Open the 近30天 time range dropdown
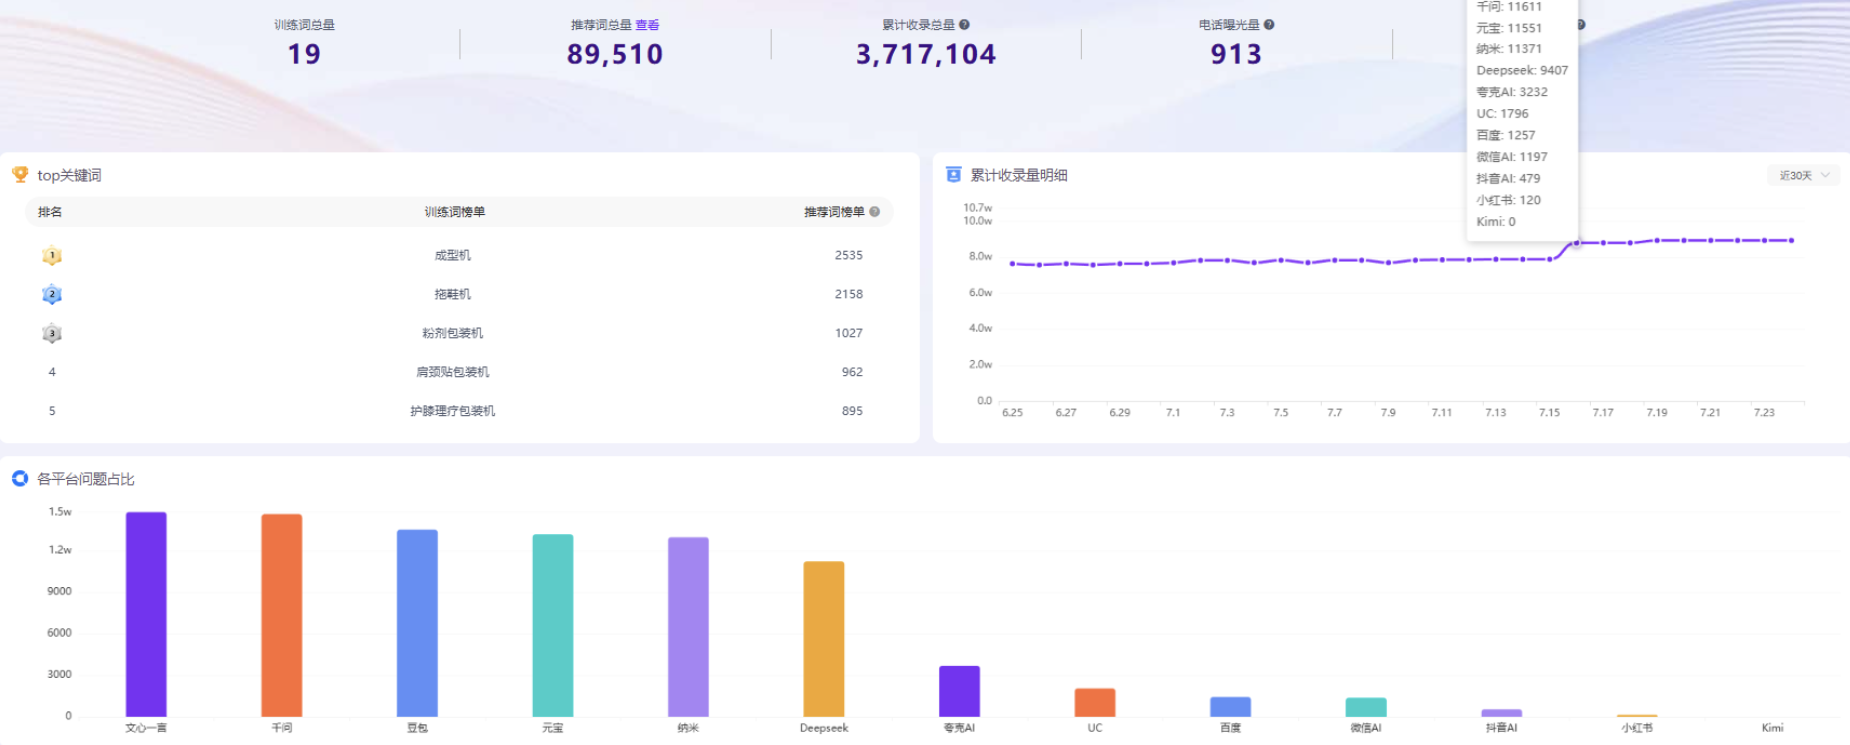The image size is (1850, 745). 1804,175
